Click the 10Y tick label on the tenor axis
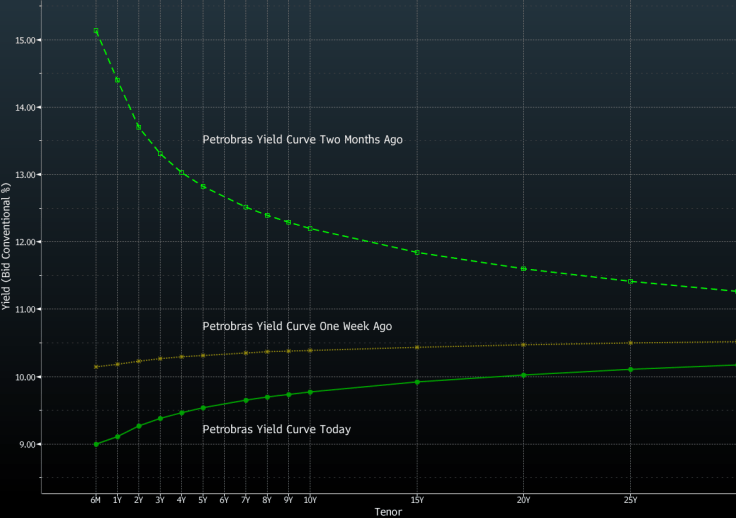 point(310,500)
